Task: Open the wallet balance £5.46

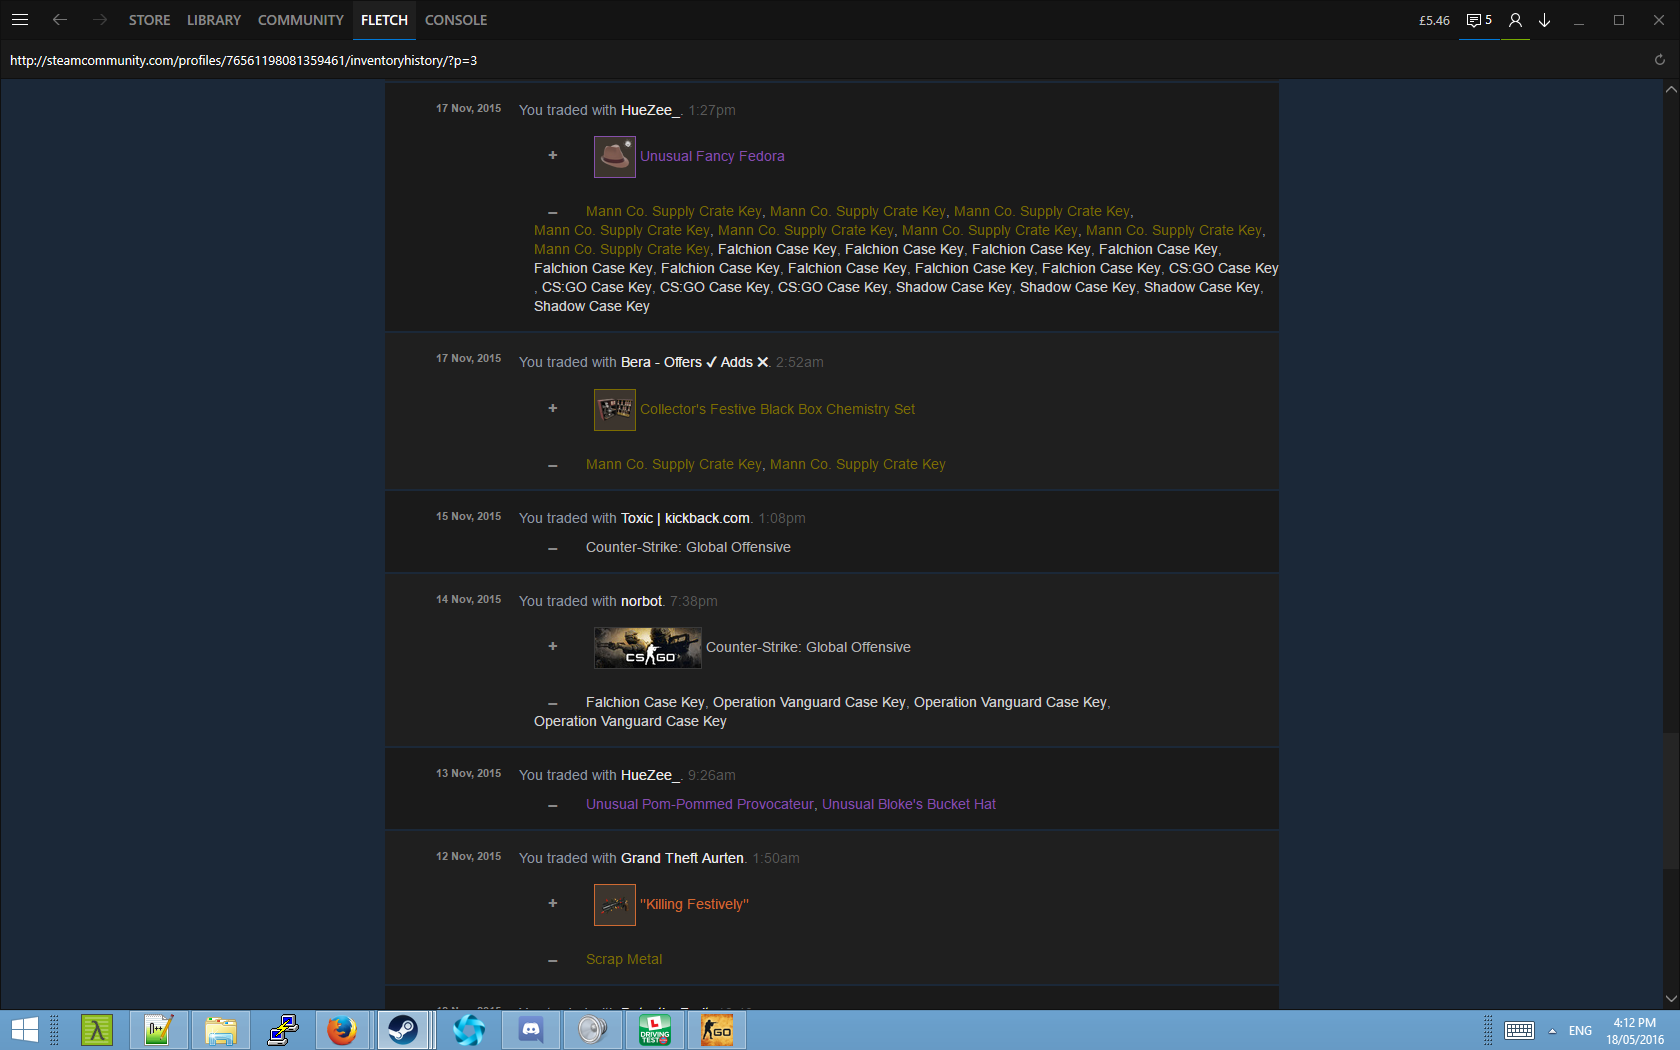Action: pyautogui.click(x=1434, y=20)
